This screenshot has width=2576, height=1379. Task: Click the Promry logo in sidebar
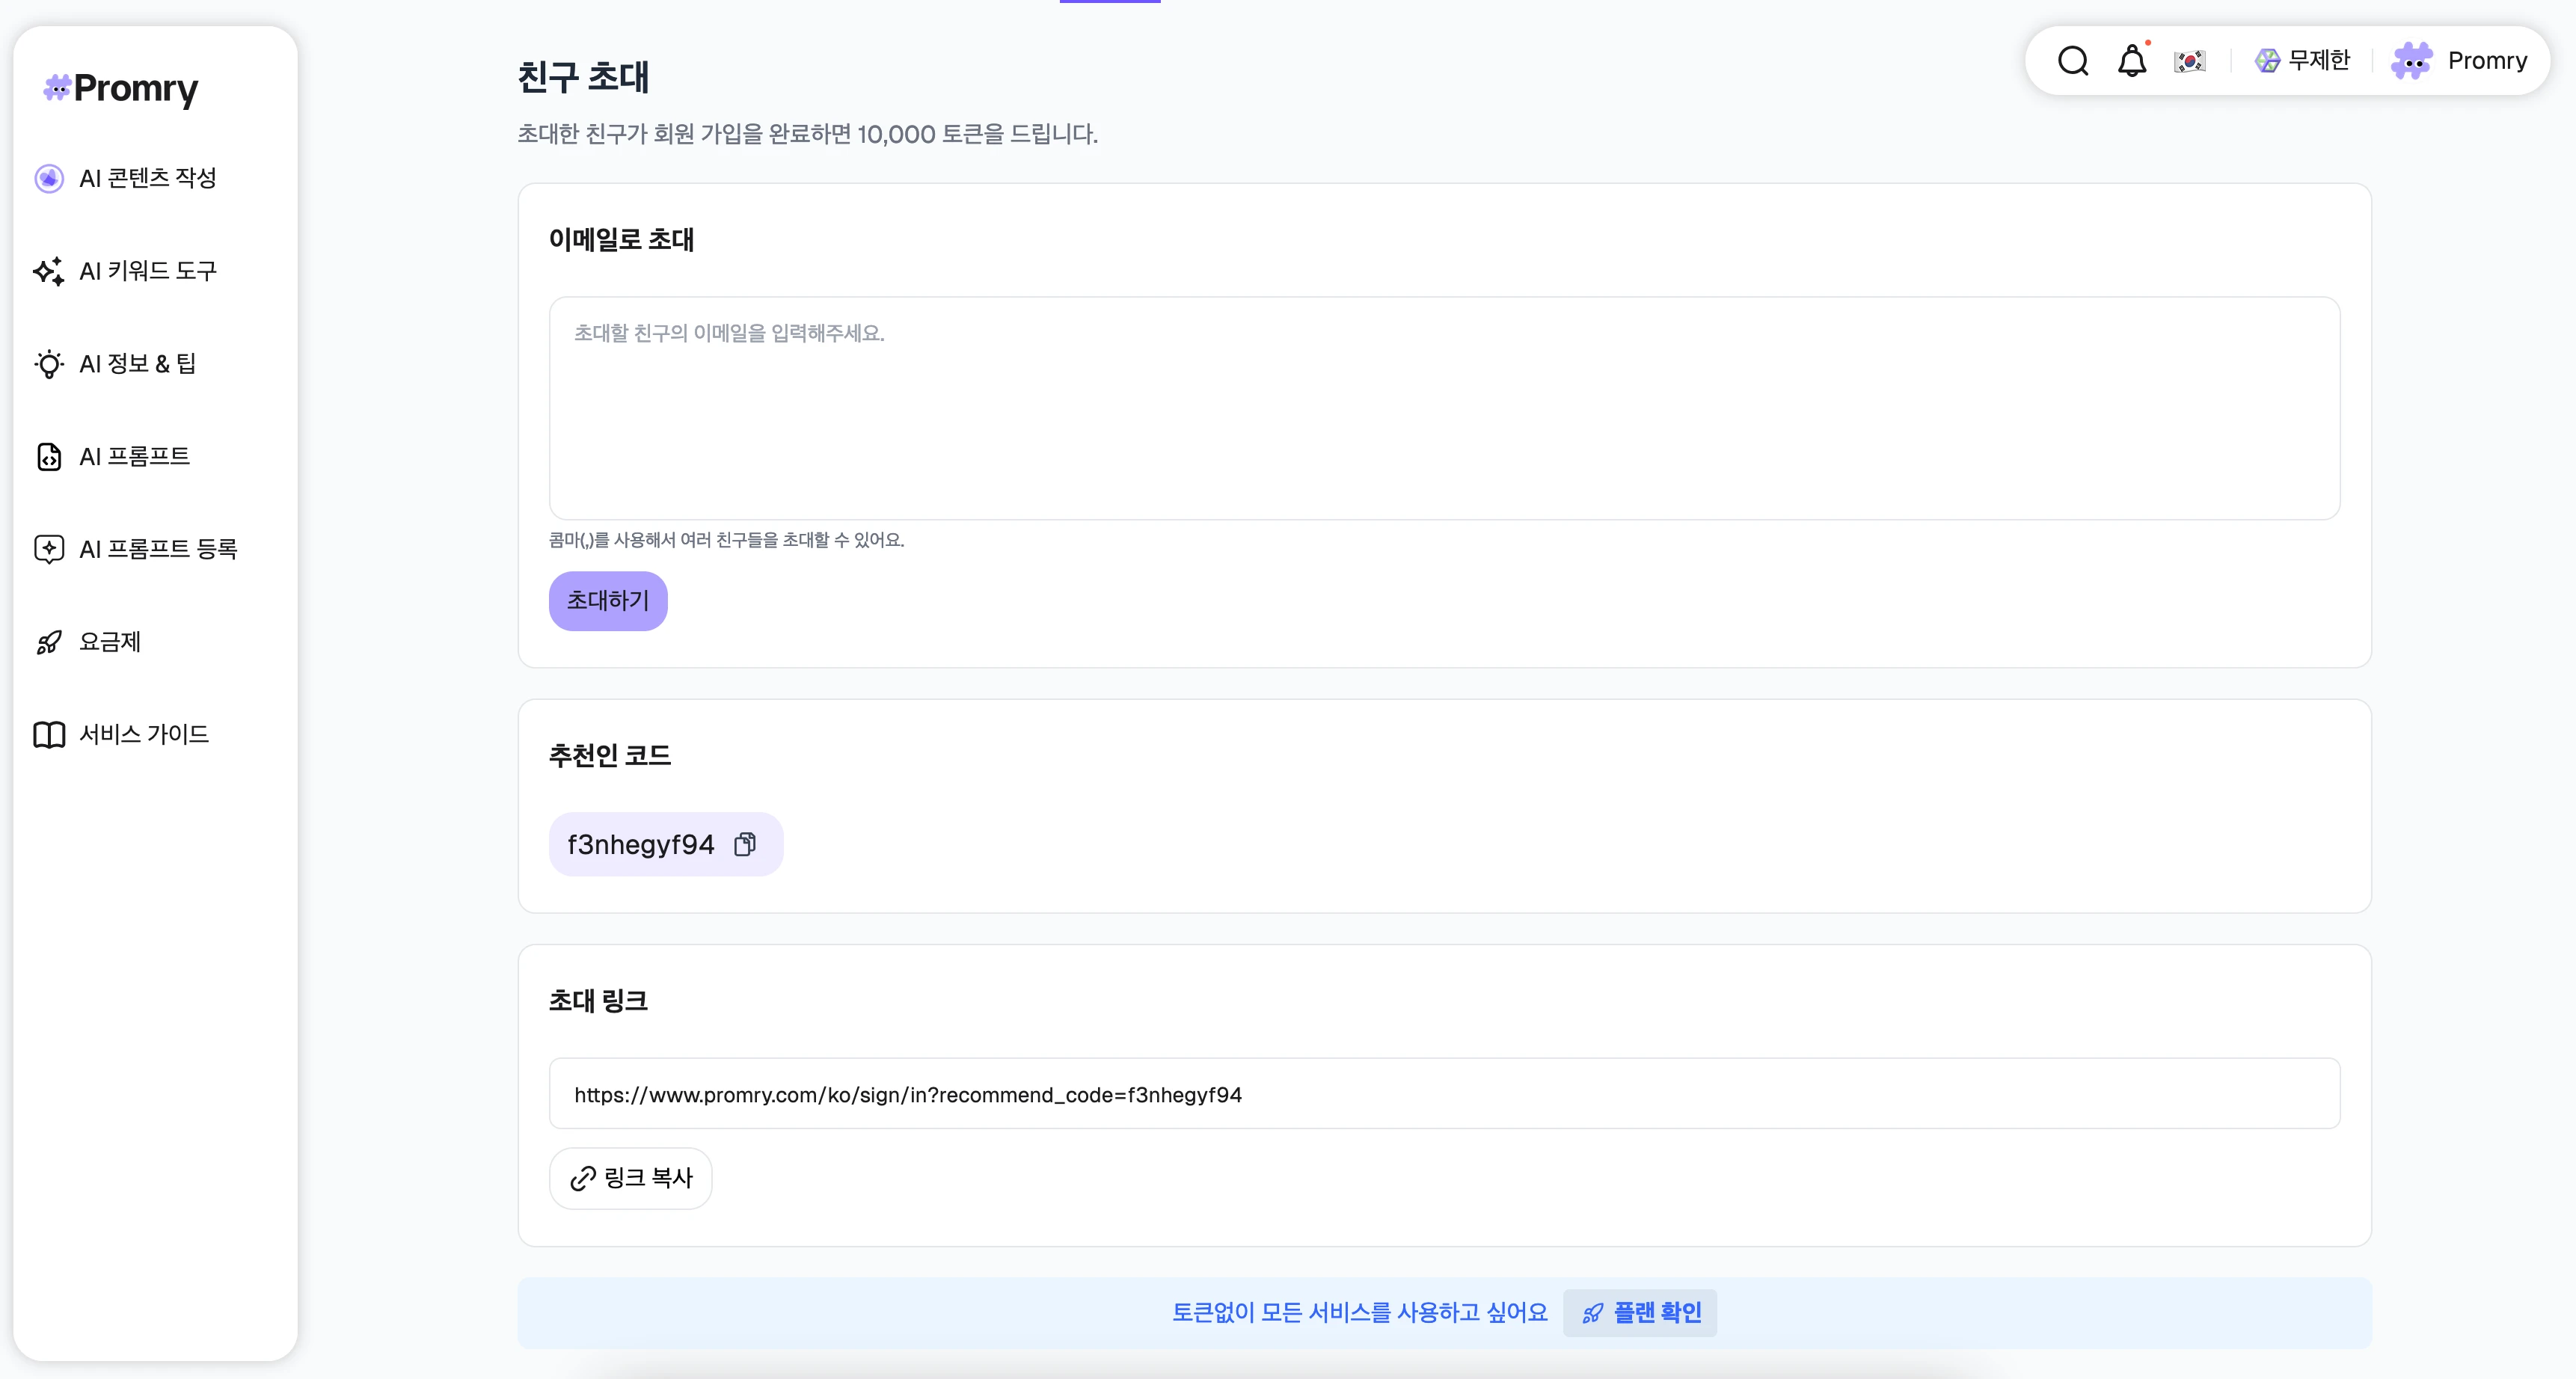pos(121,88)
